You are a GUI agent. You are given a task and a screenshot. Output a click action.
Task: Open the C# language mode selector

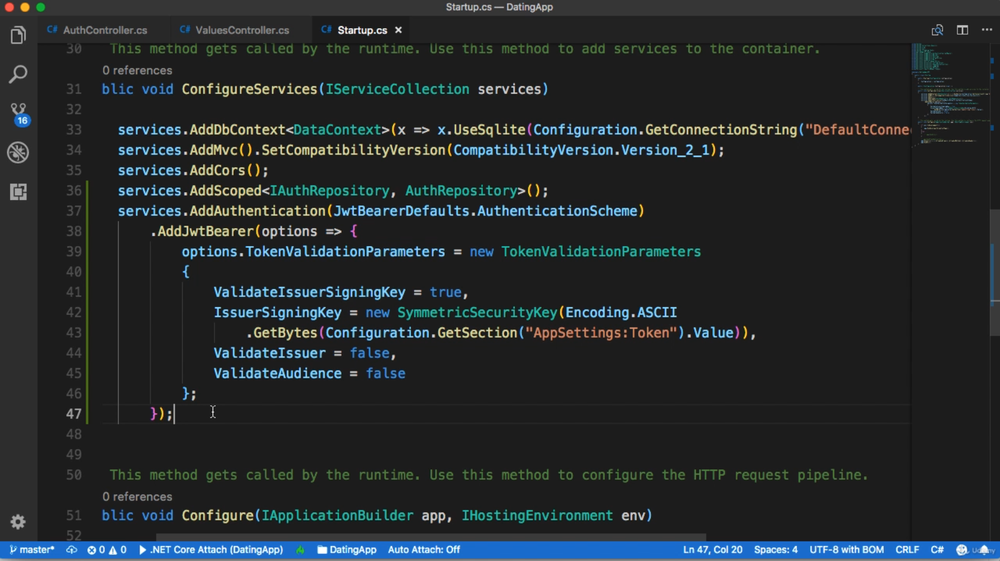(937, 550)
